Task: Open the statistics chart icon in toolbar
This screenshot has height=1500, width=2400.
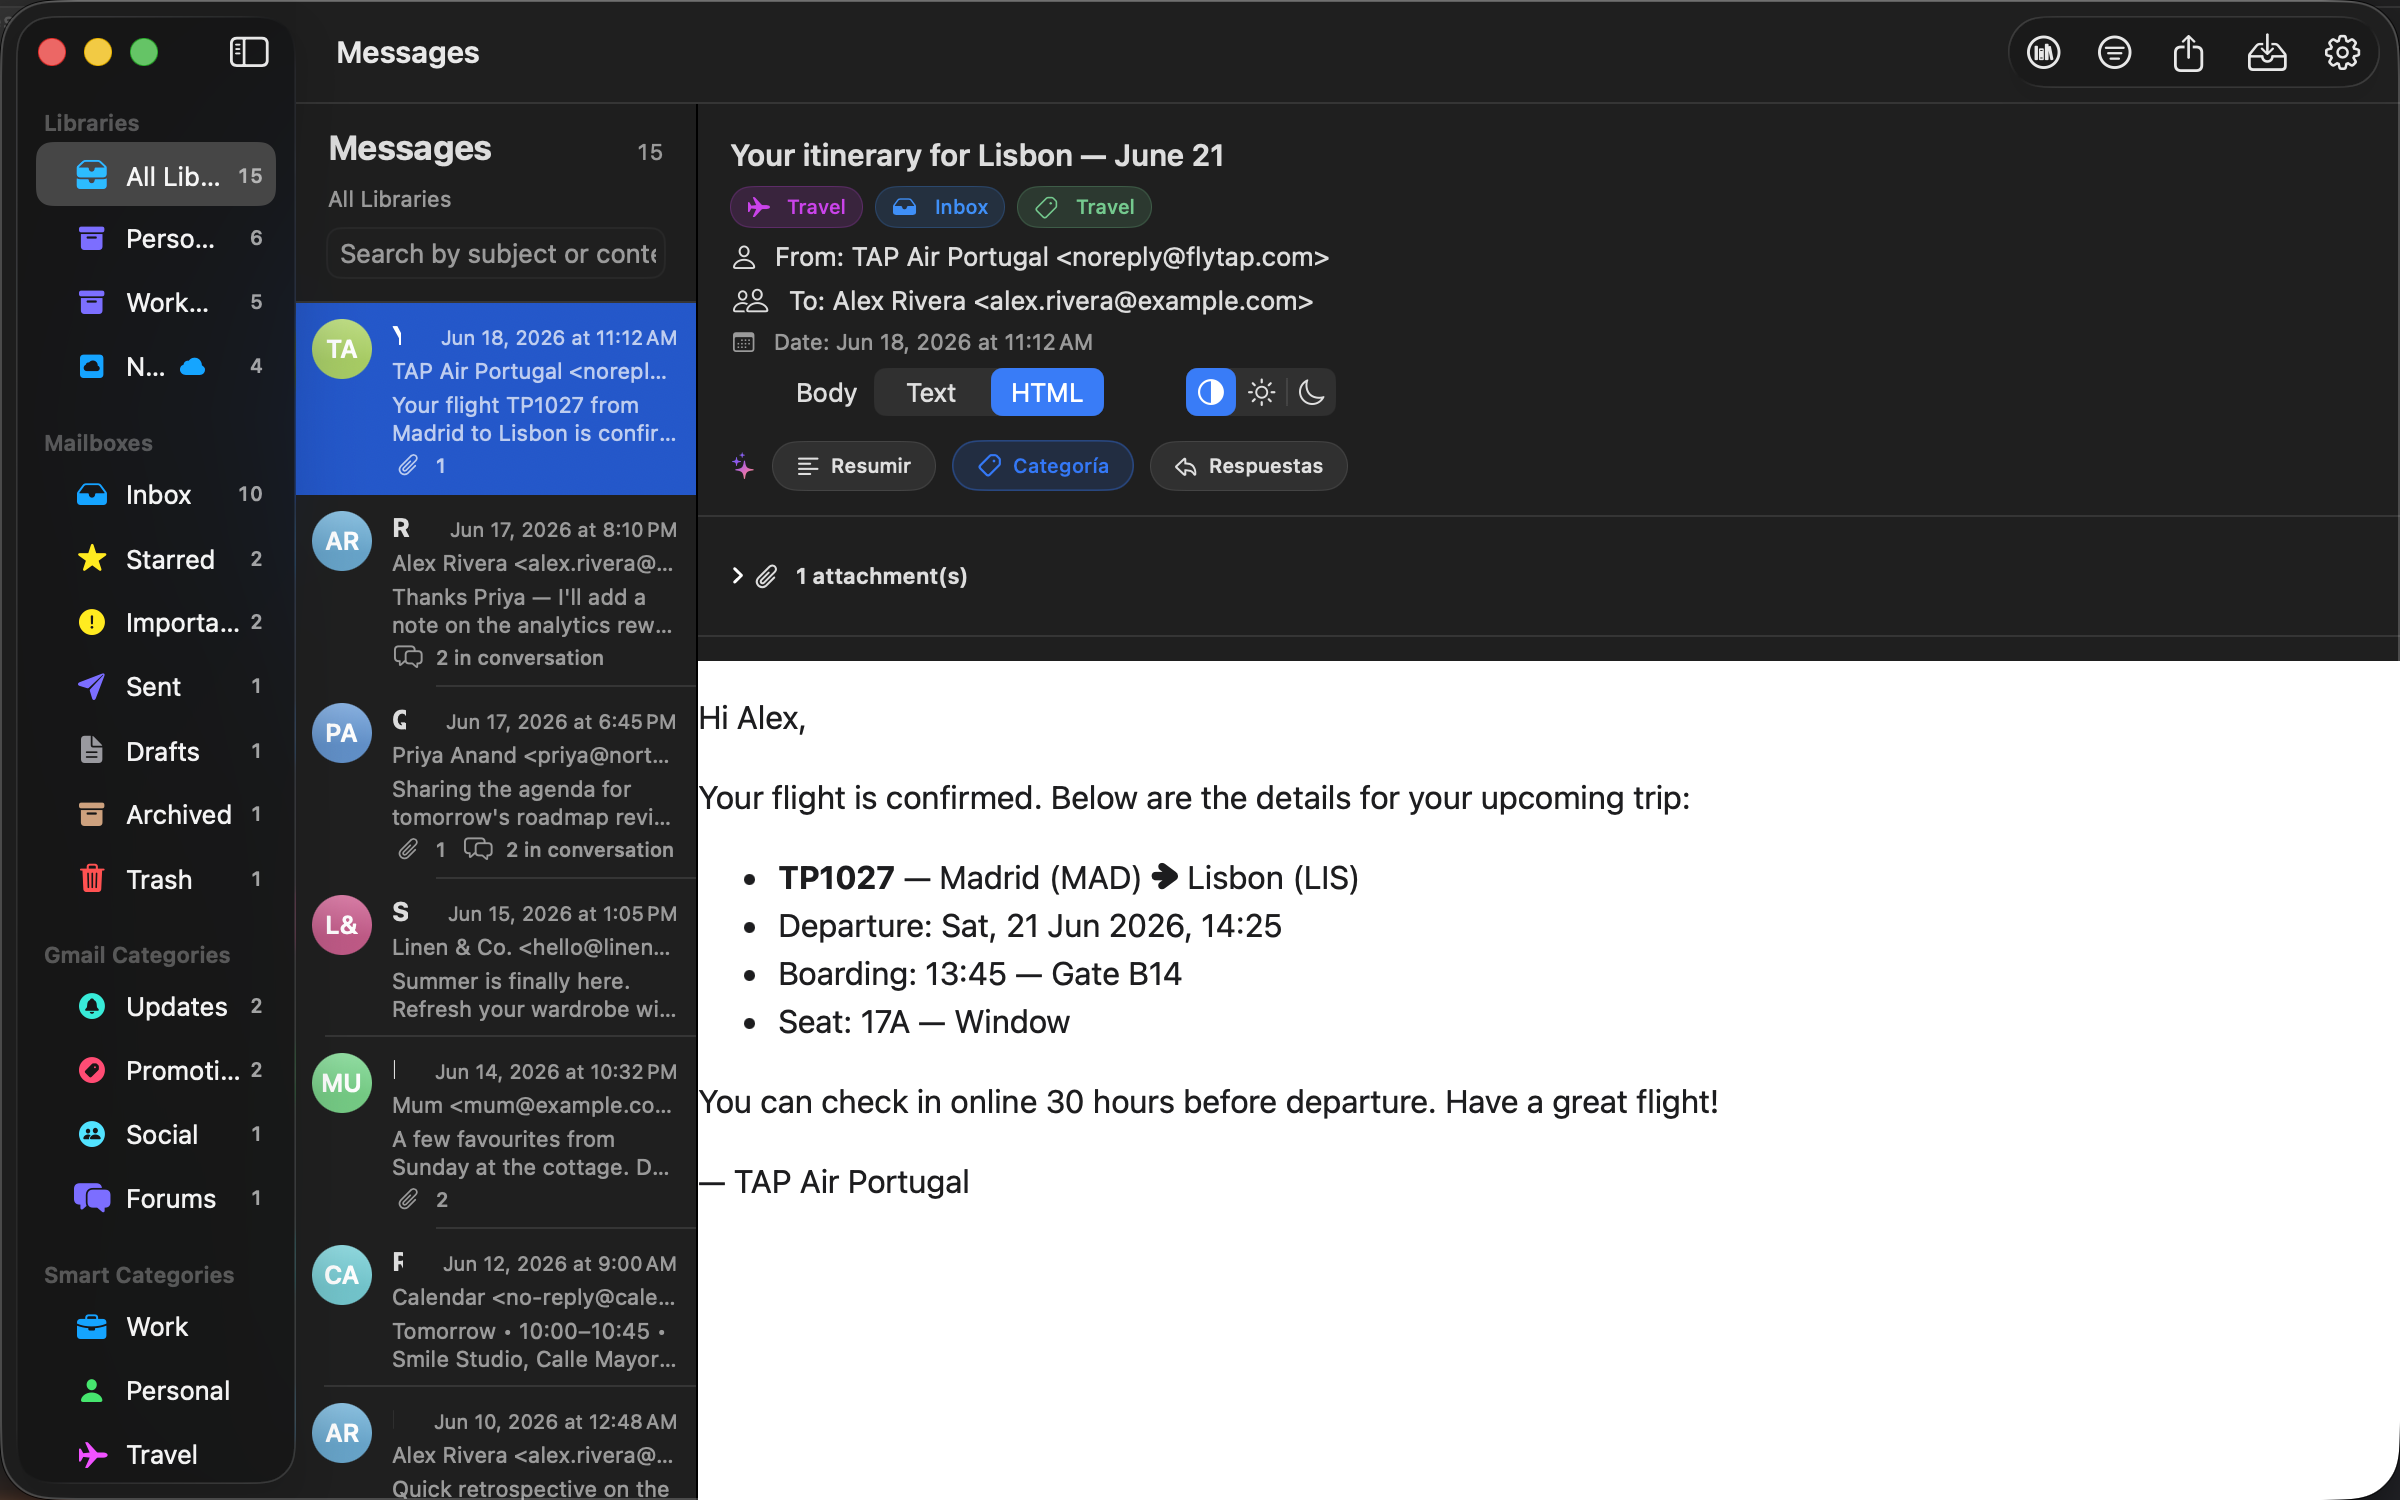Action: click(x=2043, y=52)
